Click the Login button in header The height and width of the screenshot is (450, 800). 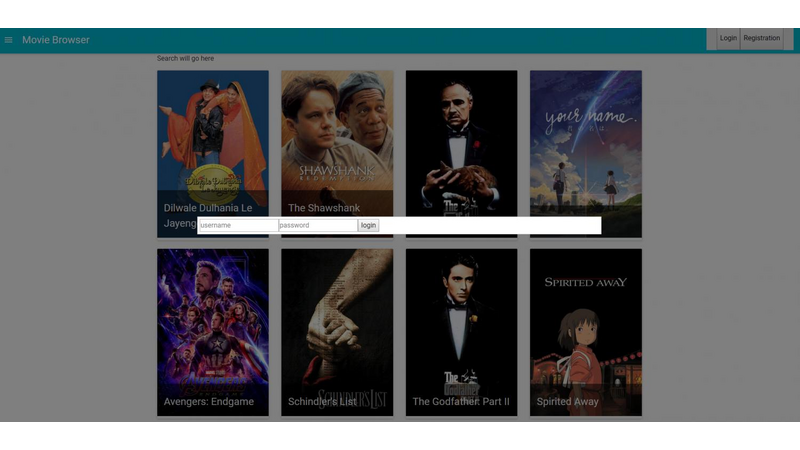coord(728,38)
